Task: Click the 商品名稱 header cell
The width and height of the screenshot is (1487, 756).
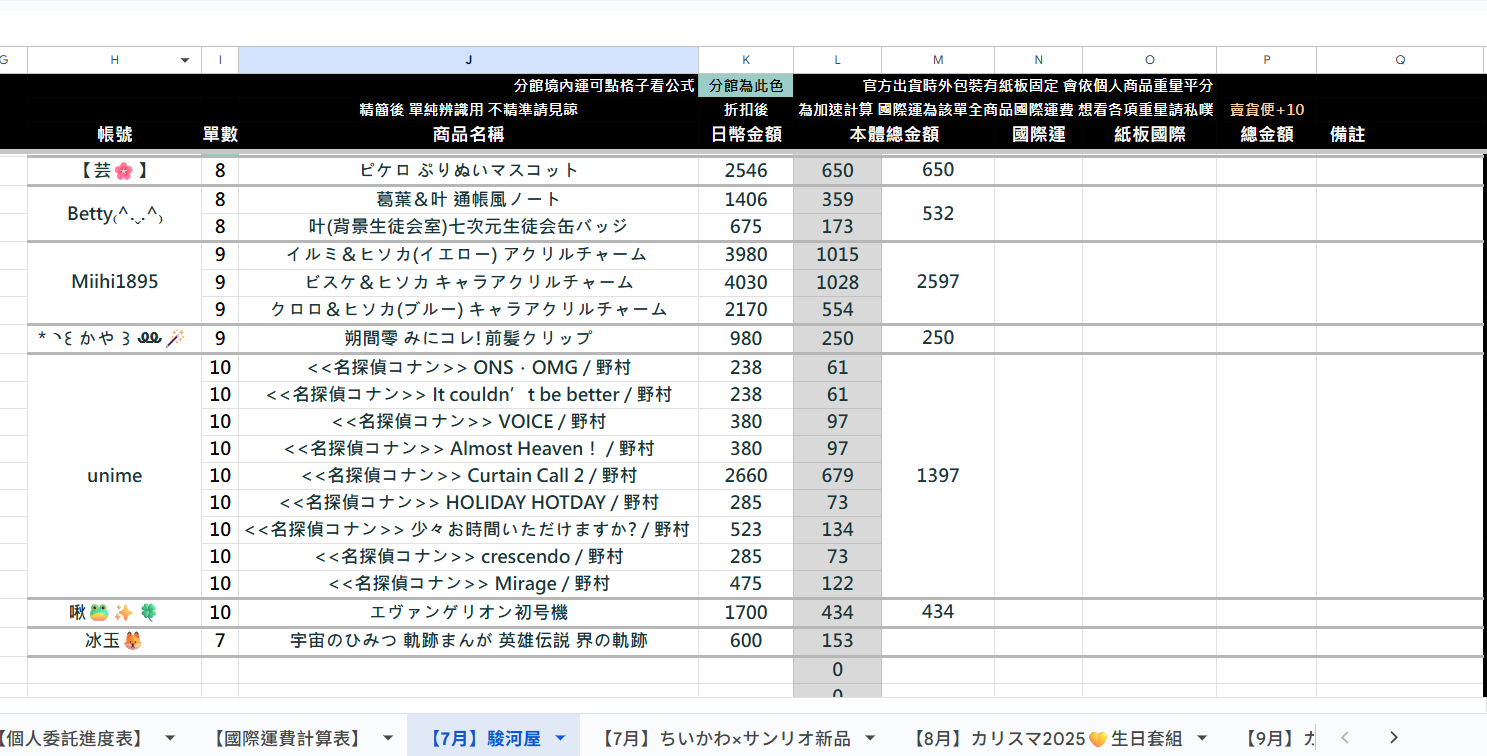Action: pyautogui.click(x=468, y=134)
